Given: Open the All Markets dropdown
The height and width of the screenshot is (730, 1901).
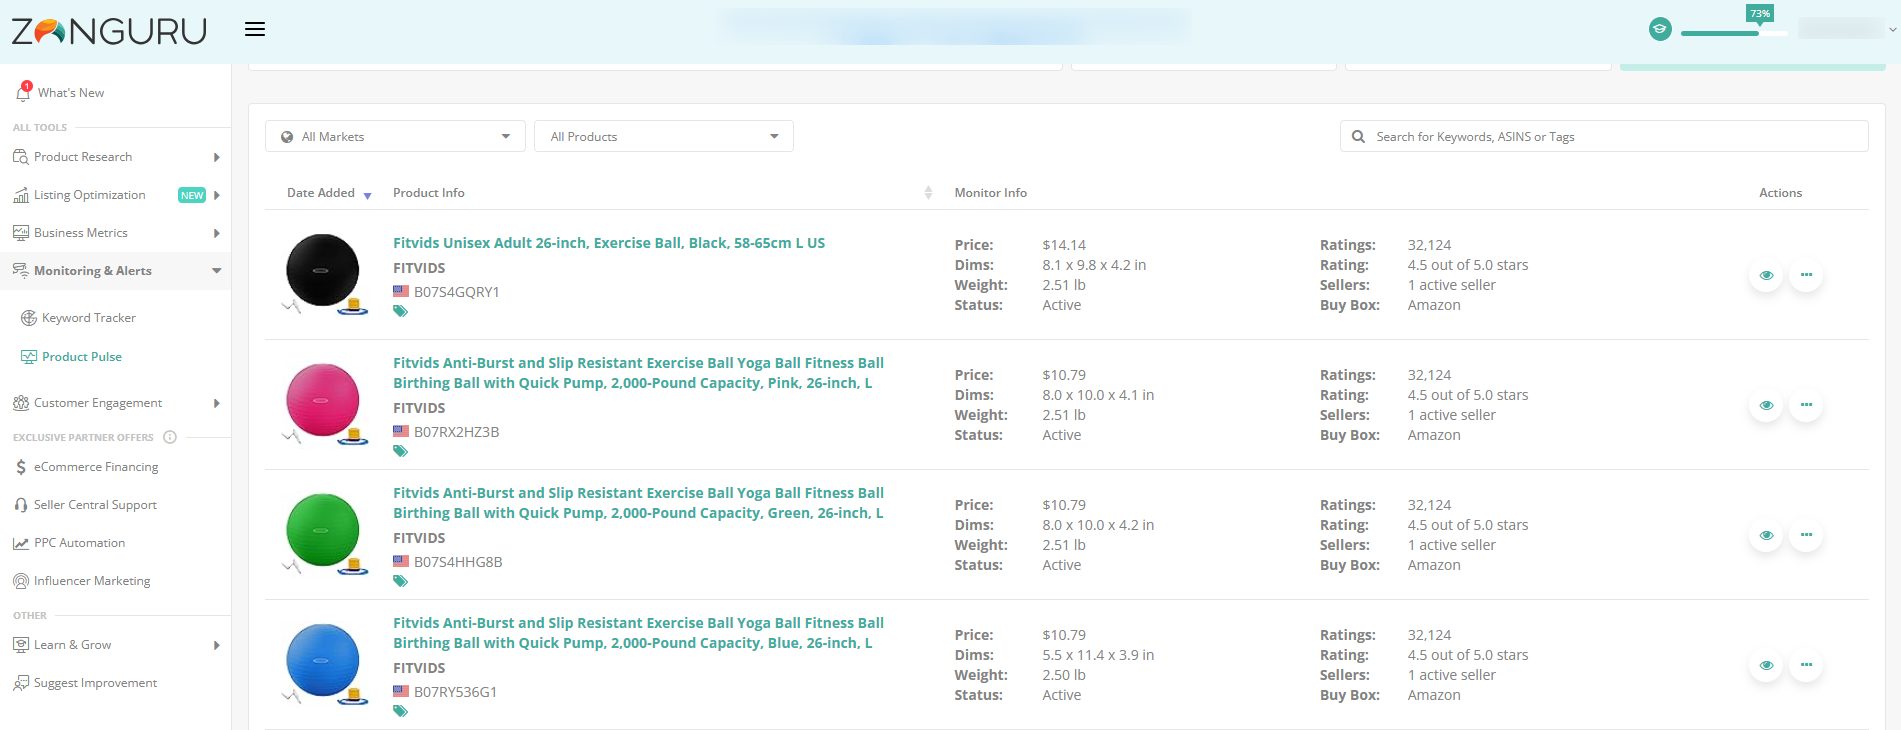Looking at the screenshot, I should 395,136.
